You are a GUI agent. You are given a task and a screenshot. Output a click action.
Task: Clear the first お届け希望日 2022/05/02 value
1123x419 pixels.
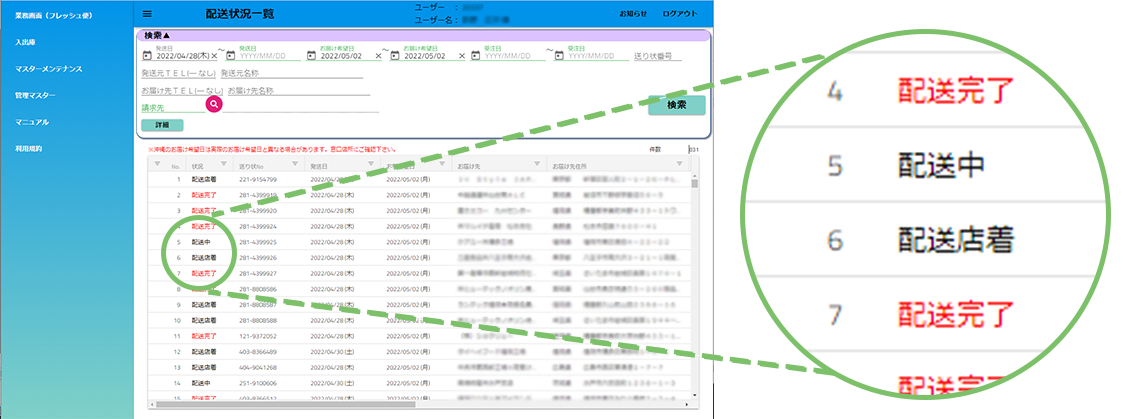[378, 56]
